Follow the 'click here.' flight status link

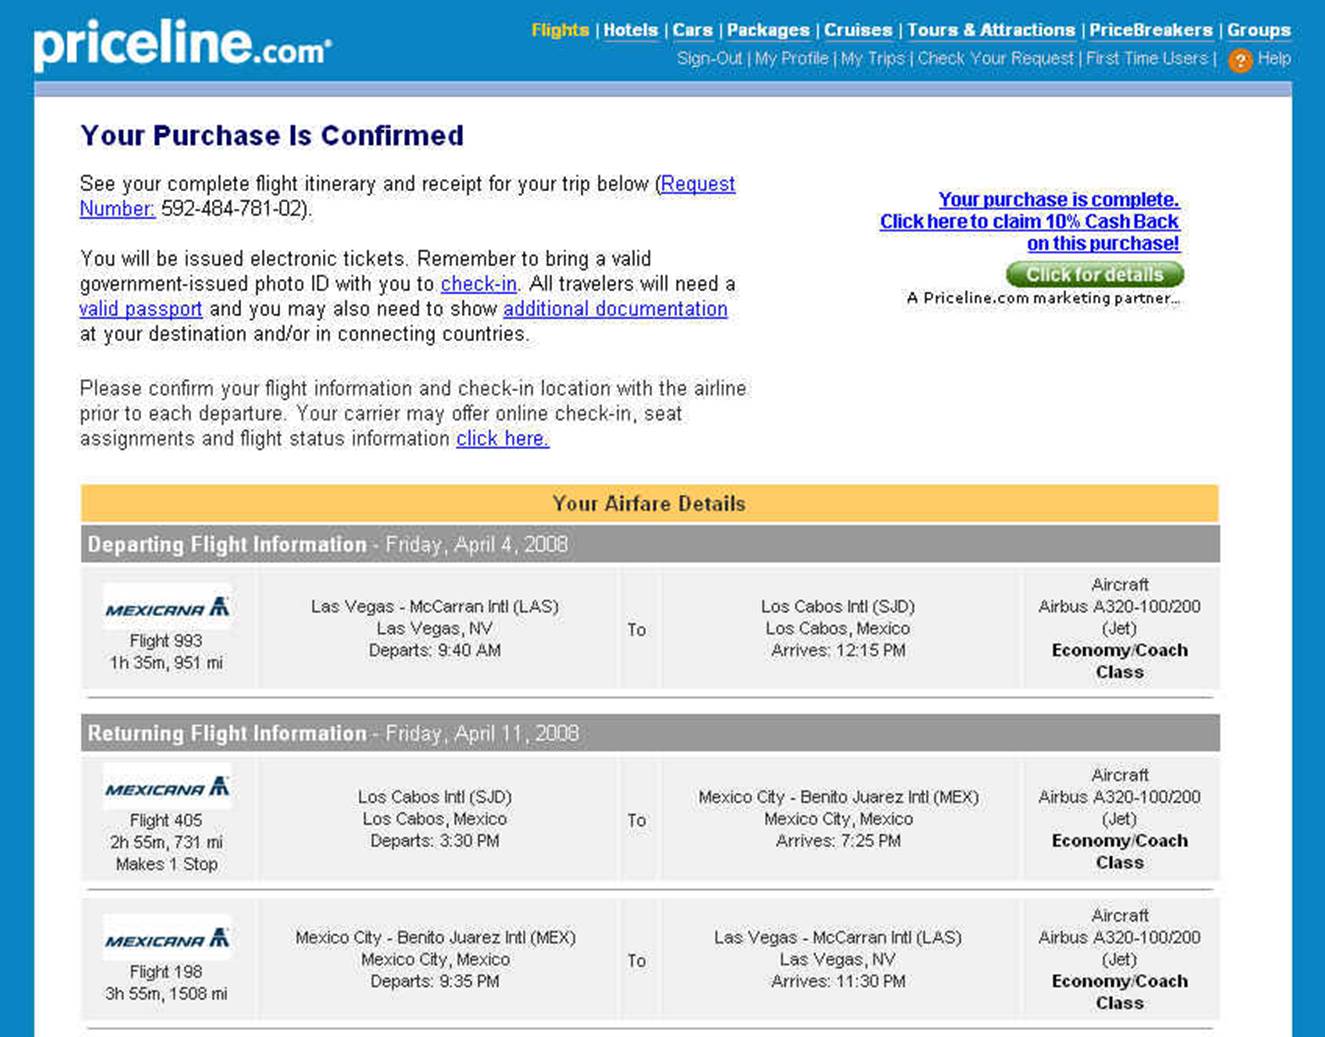tap(502, 439)
